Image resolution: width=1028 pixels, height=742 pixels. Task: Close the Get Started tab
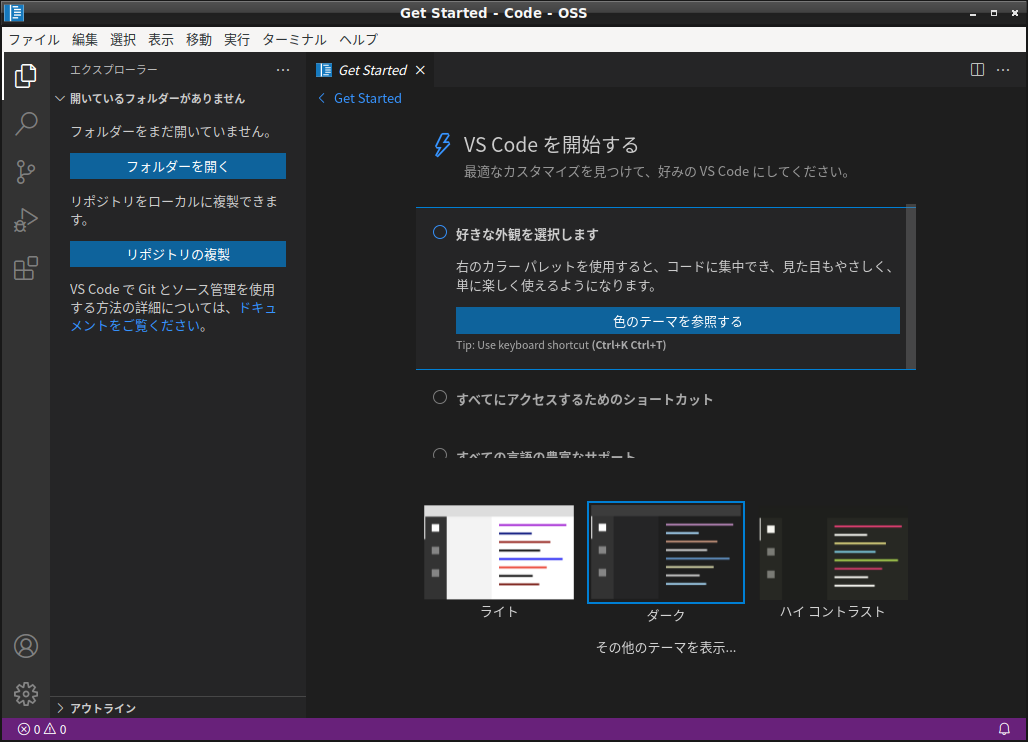click(420, 70)
